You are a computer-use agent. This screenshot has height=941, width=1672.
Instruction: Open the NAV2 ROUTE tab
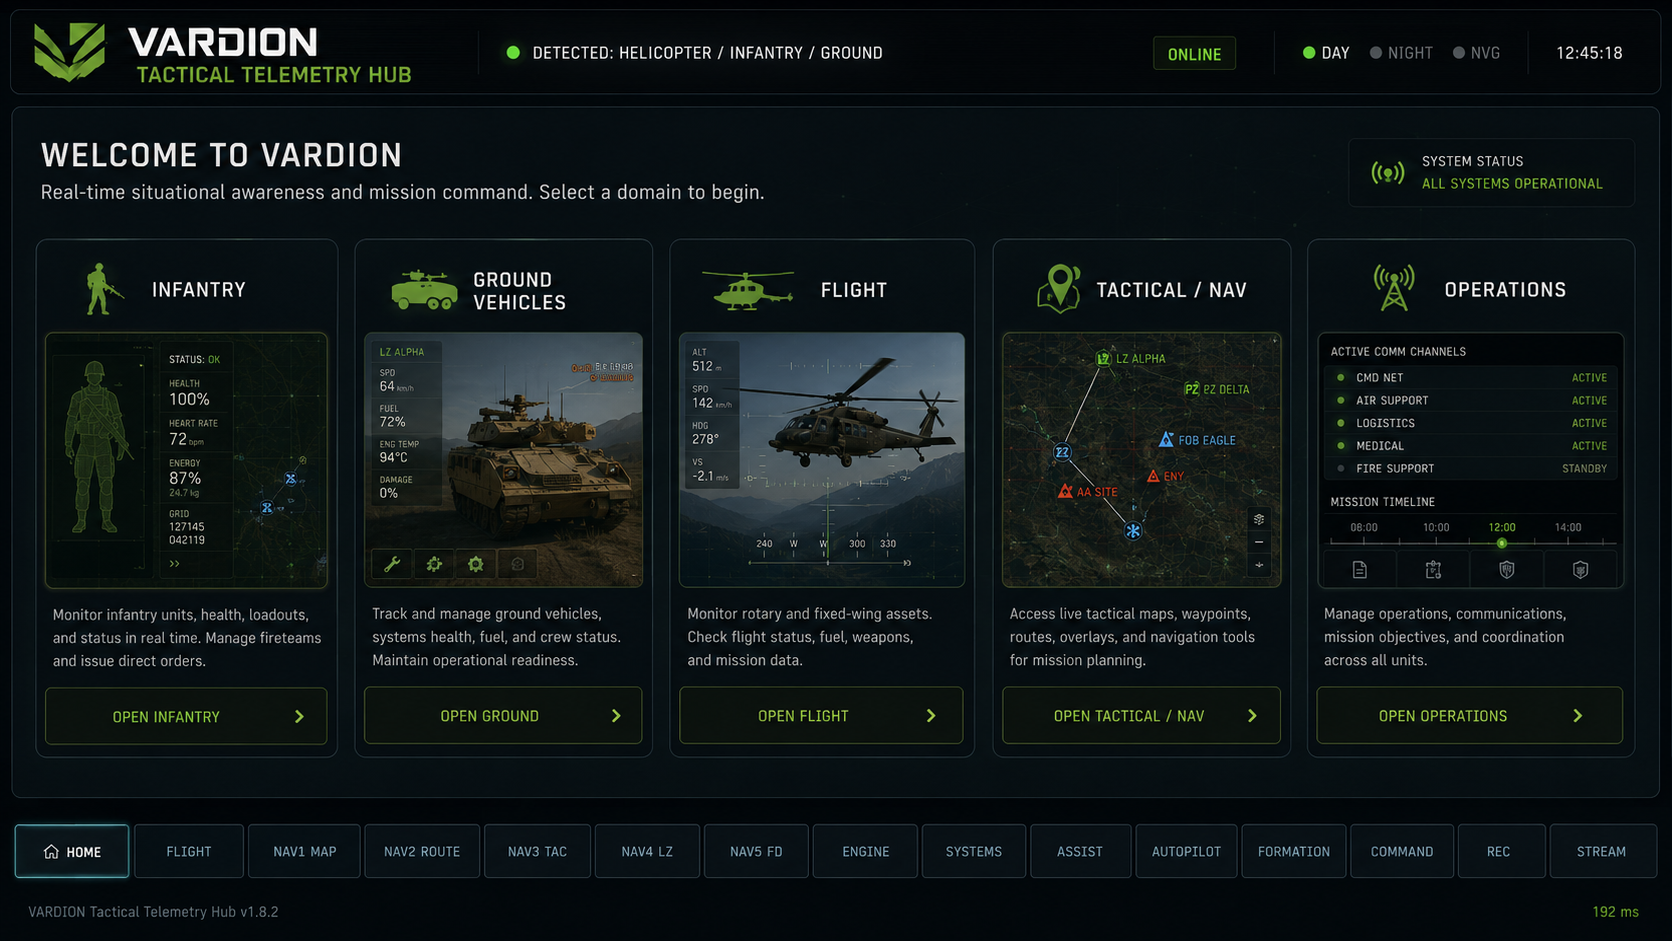(422, 851)
